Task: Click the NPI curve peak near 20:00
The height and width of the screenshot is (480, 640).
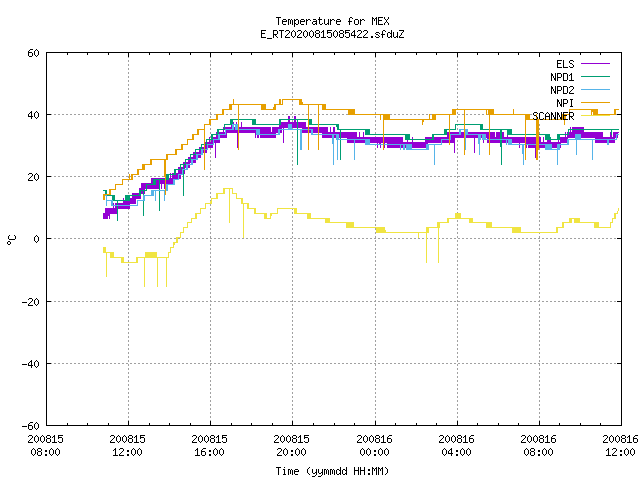Action: [x=291, y=100]
